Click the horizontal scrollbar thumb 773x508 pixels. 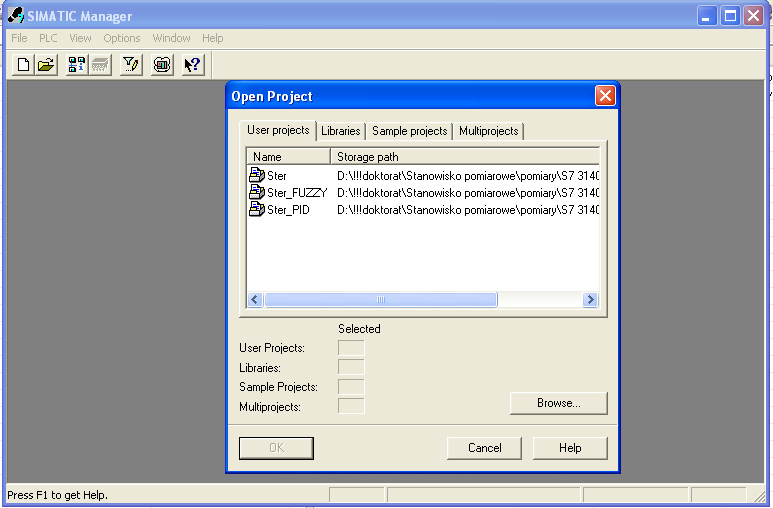[381, 299]
